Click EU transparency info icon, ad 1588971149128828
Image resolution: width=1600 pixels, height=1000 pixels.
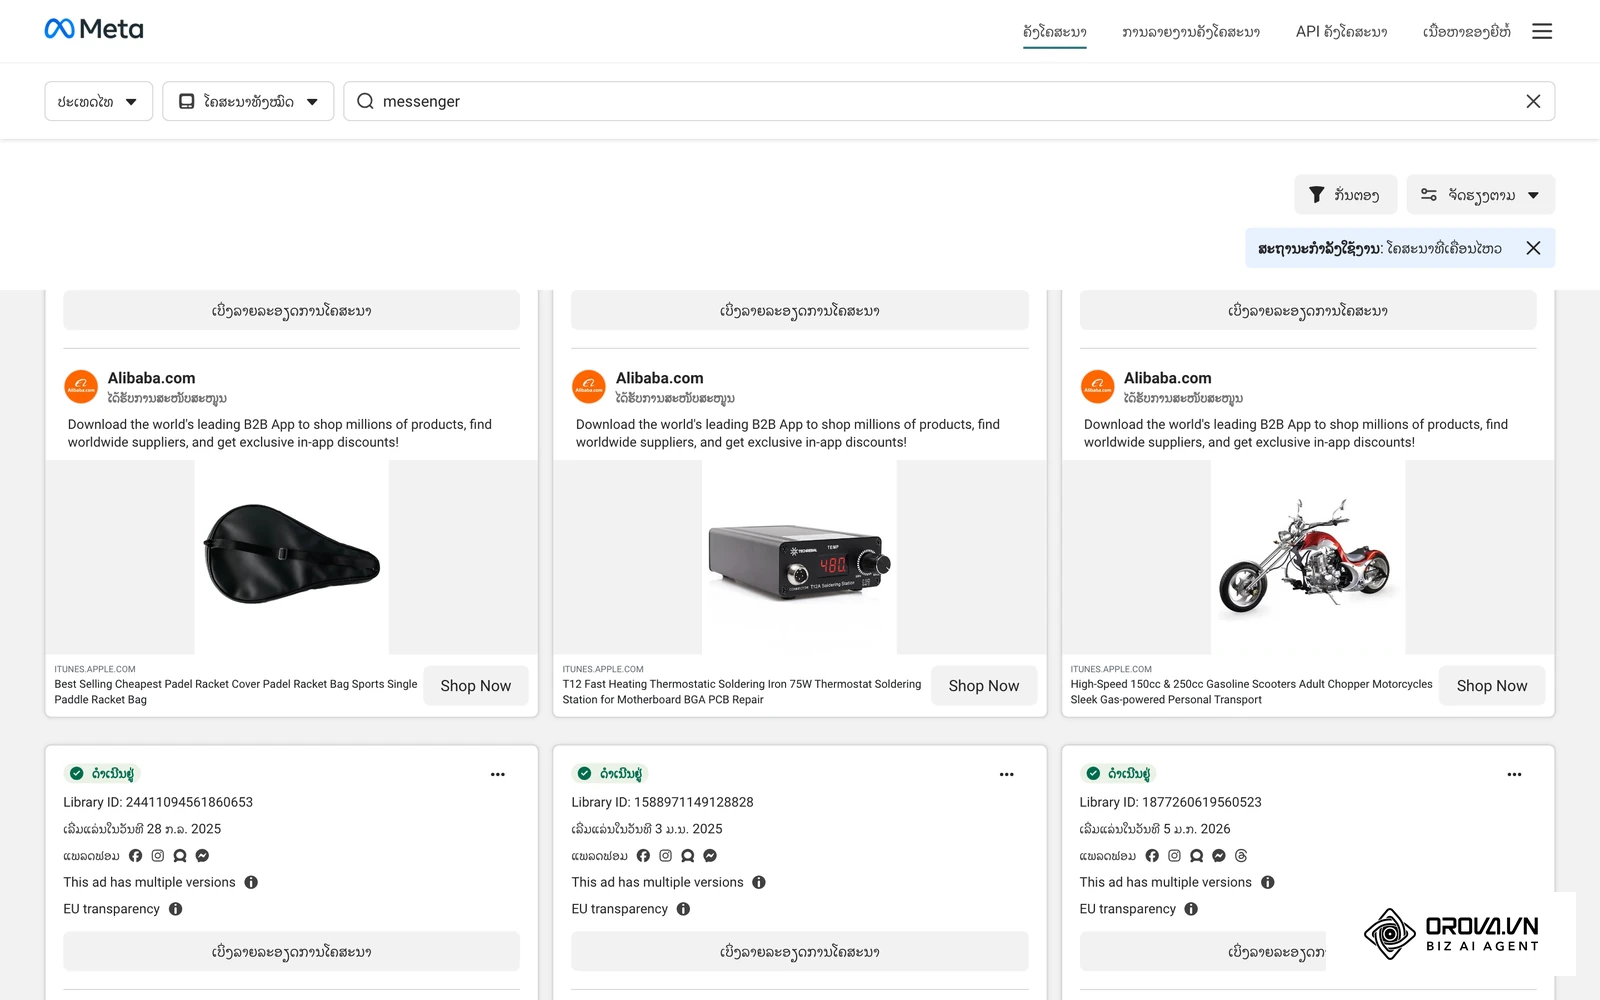pyautogui.click(x=684, y=909)
